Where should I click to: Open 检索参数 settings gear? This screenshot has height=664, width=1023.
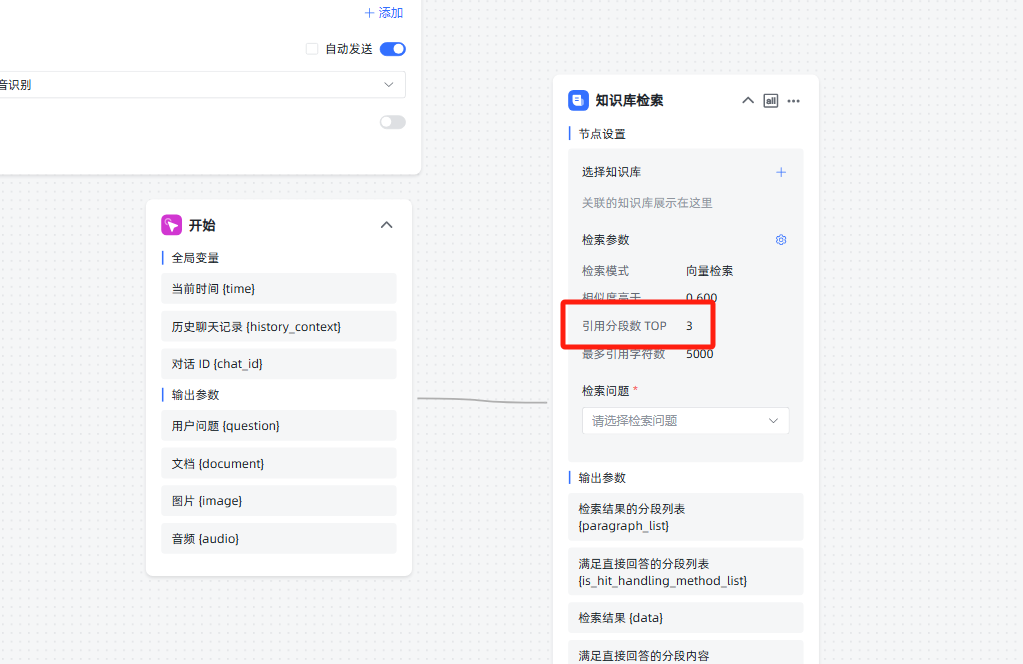point(781,240)
